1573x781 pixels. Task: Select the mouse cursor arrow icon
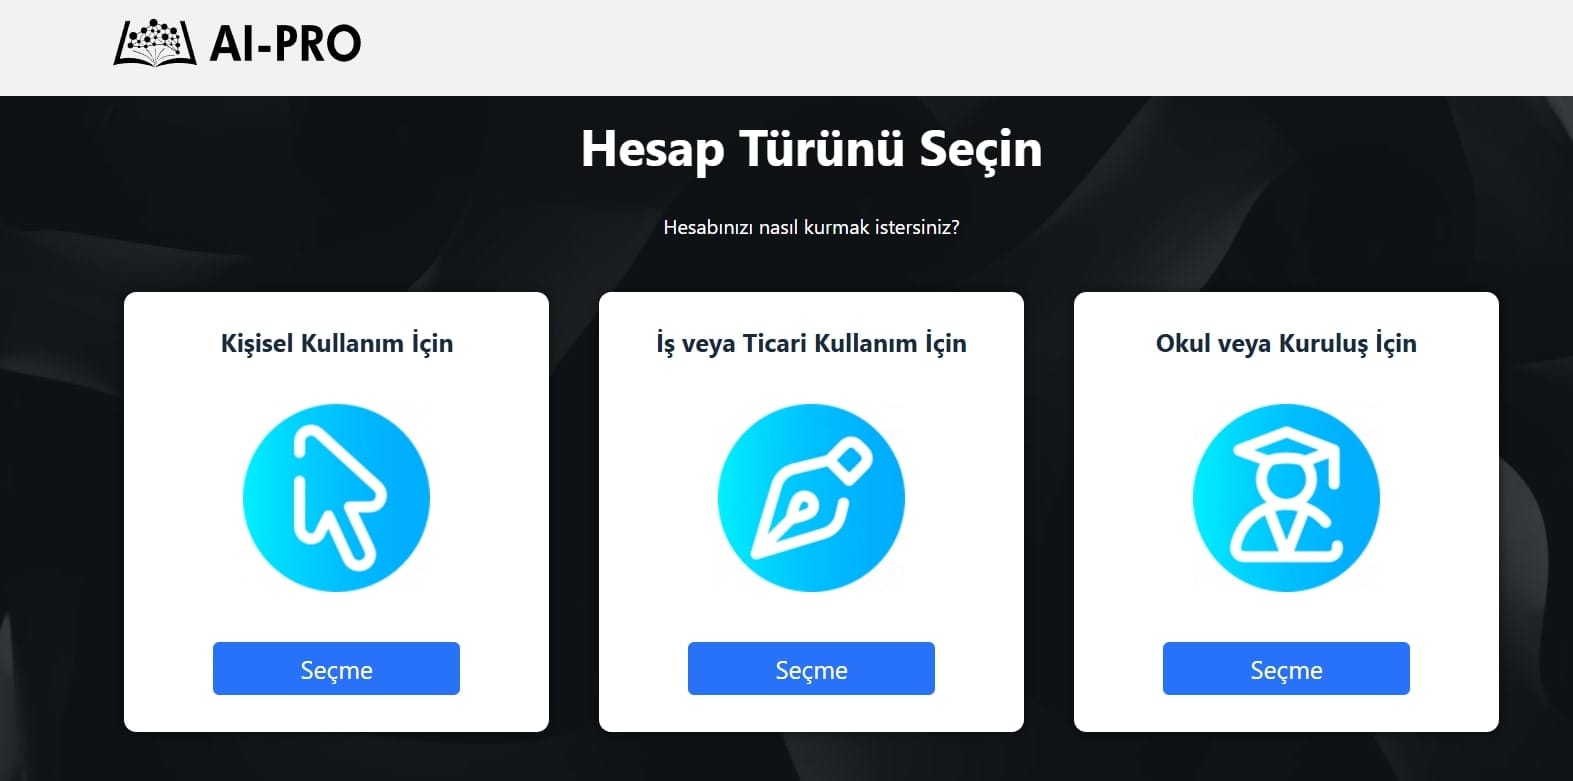(x=338, y=493)
